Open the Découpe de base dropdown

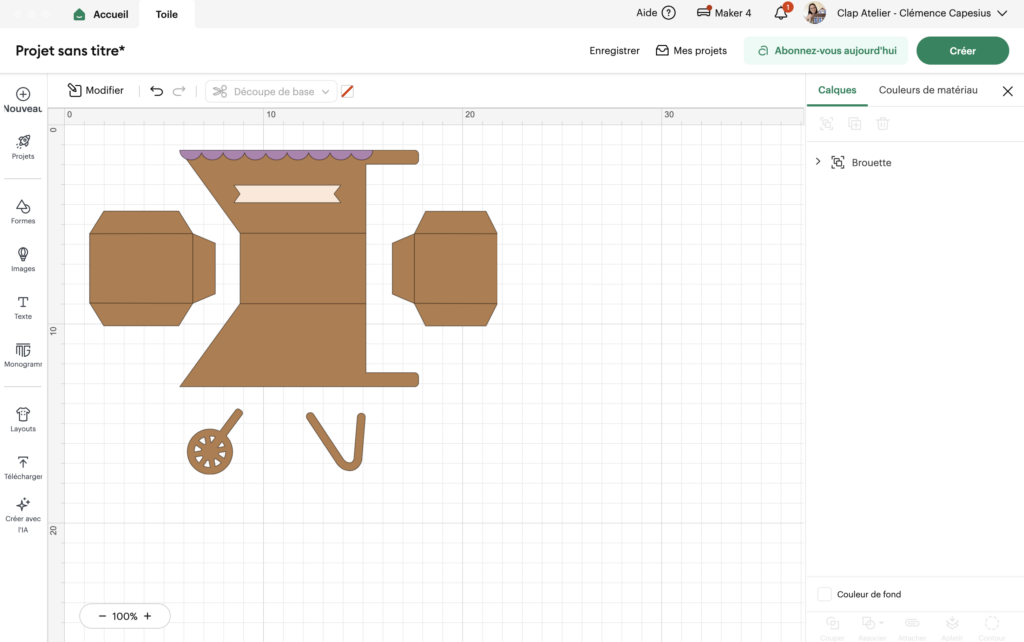pyautogui.click(x=271, y=91)
